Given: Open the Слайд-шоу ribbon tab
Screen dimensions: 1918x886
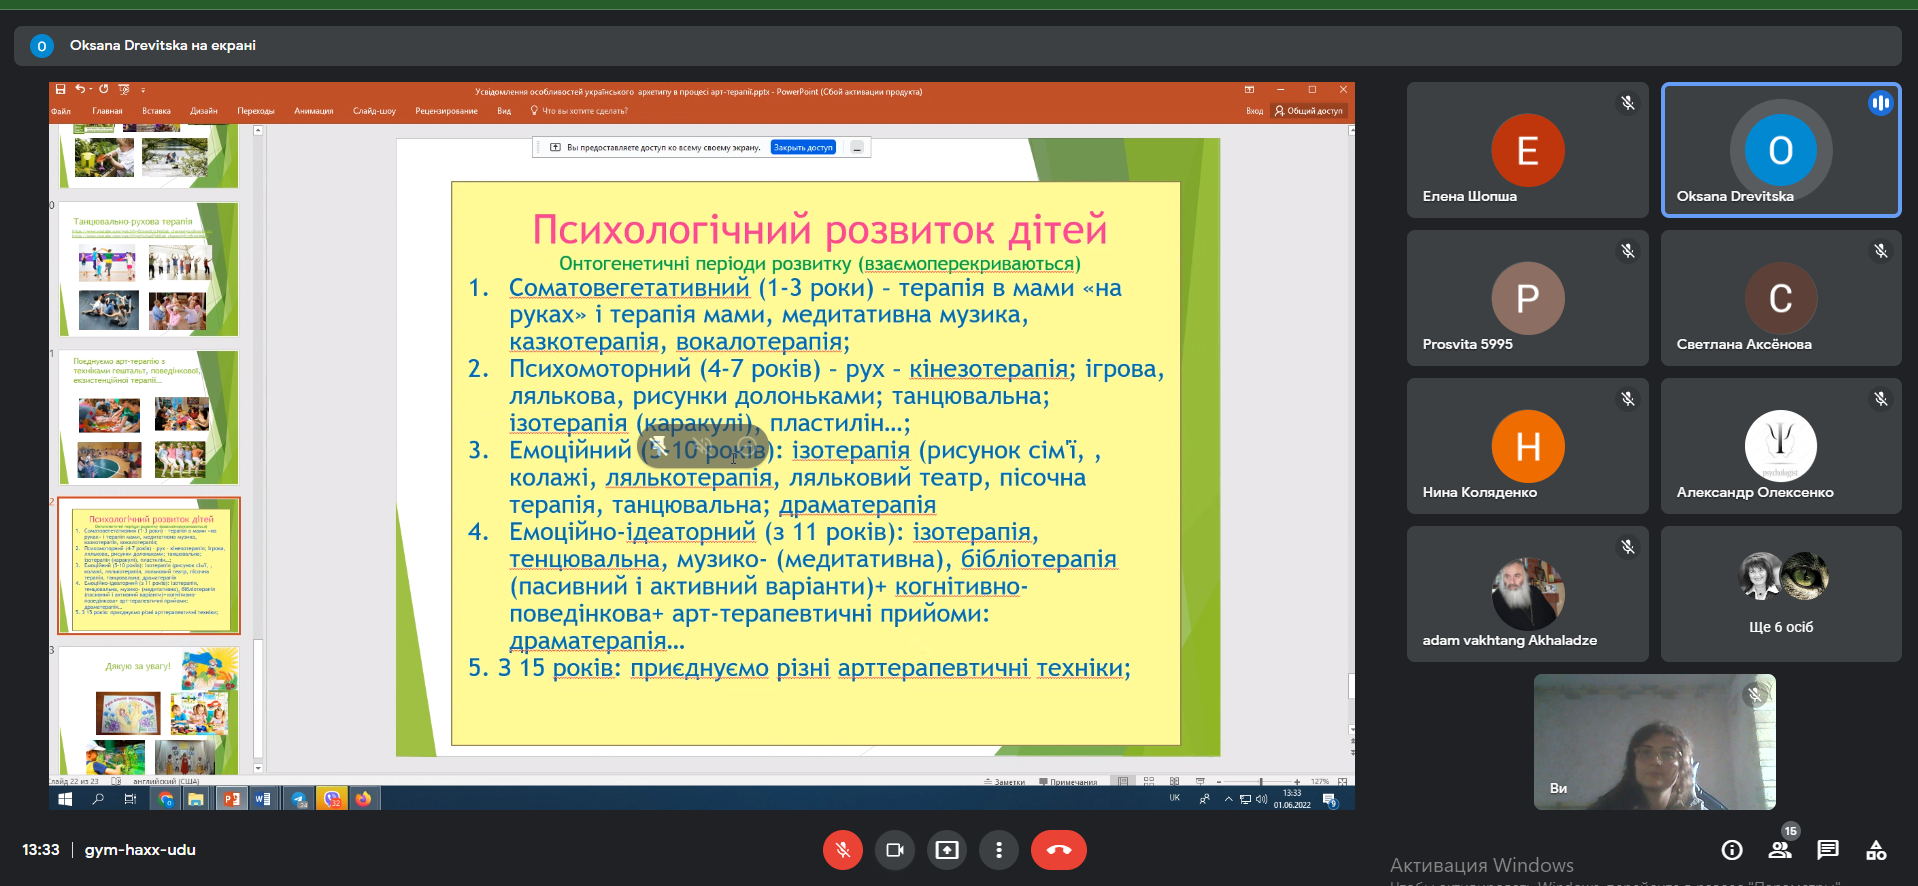Looking at the screenshot, I should (x=374, y=111).
